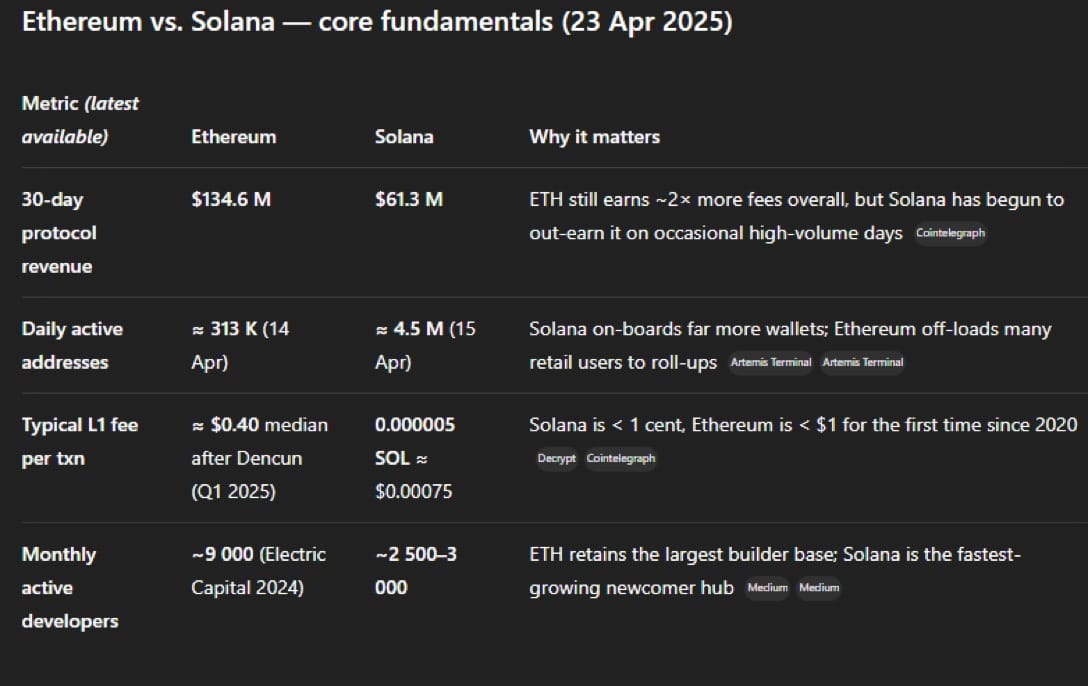The width and height of the screenshot is (1088, 686).
Task: Open the first Artemis Terminal citation chip
Action: point(770,362)
